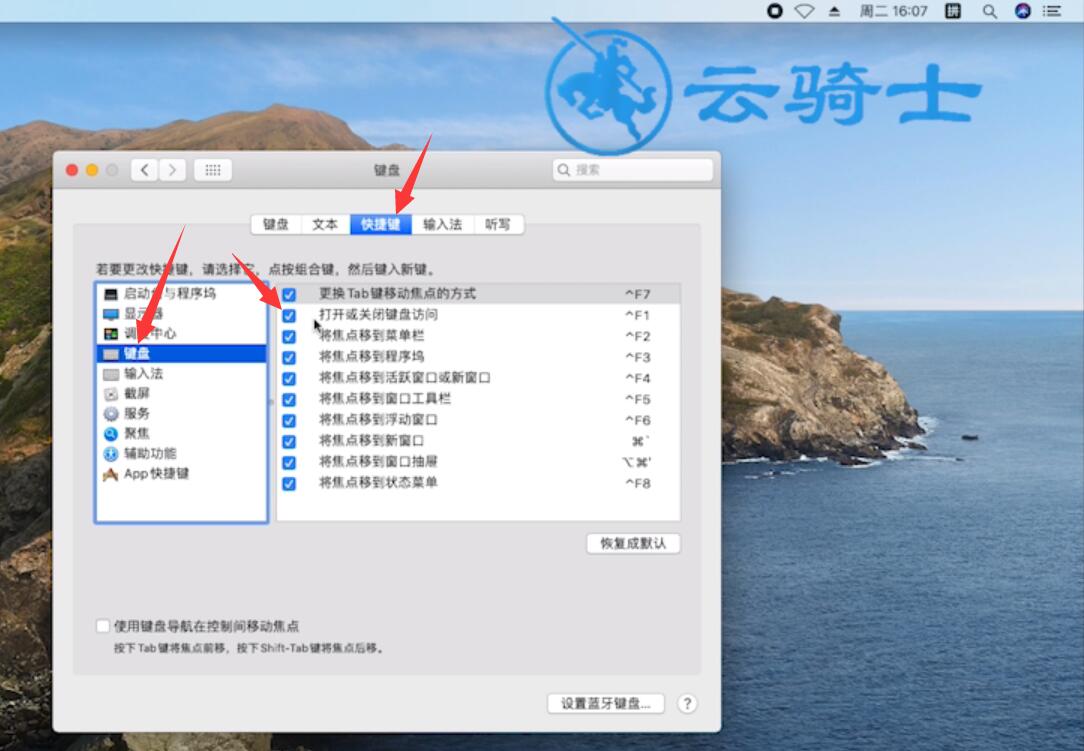Screen dimensions: 1084x751
Task: Toggle 将焦点移到窗口工具栏 checkbox
Action: coord(289,400)
